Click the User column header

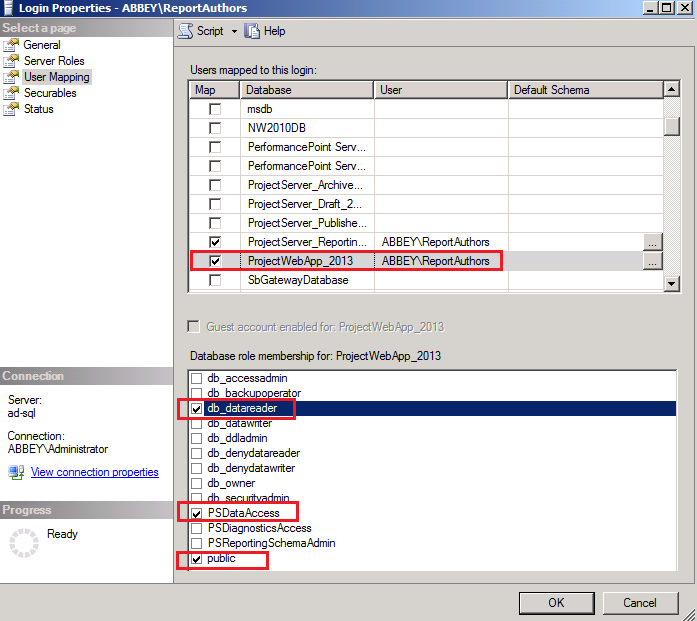[441, 90]
